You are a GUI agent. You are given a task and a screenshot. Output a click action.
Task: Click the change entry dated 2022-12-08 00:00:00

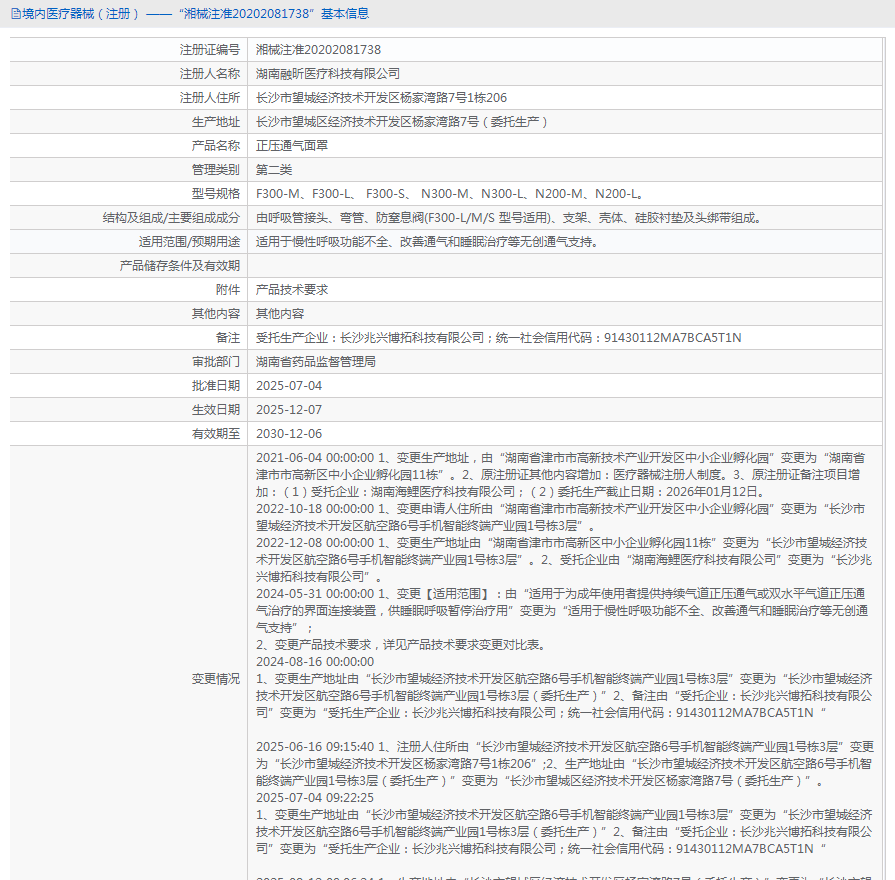tap(563, 559)
